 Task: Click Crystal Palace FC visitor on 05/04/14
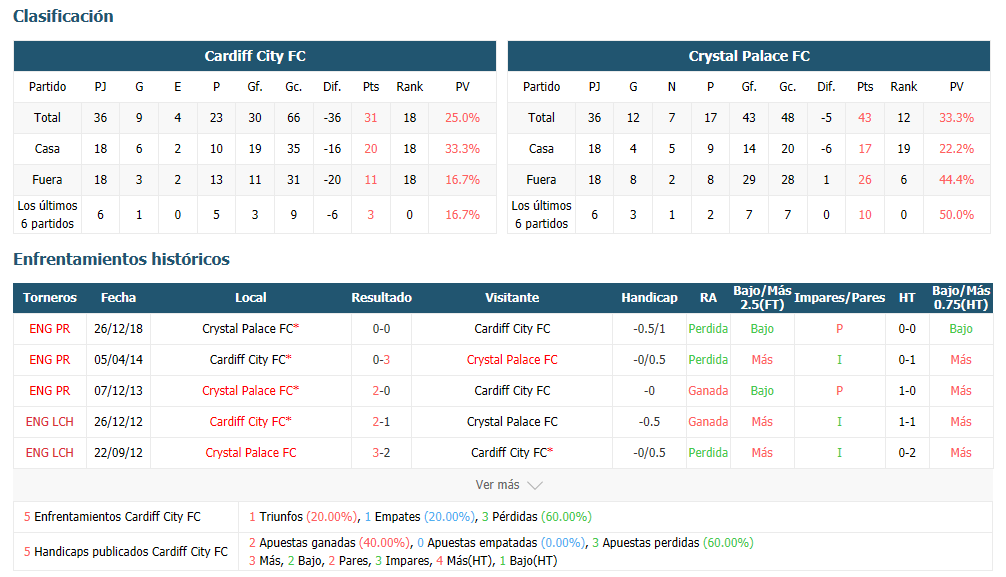click(512, 359)
